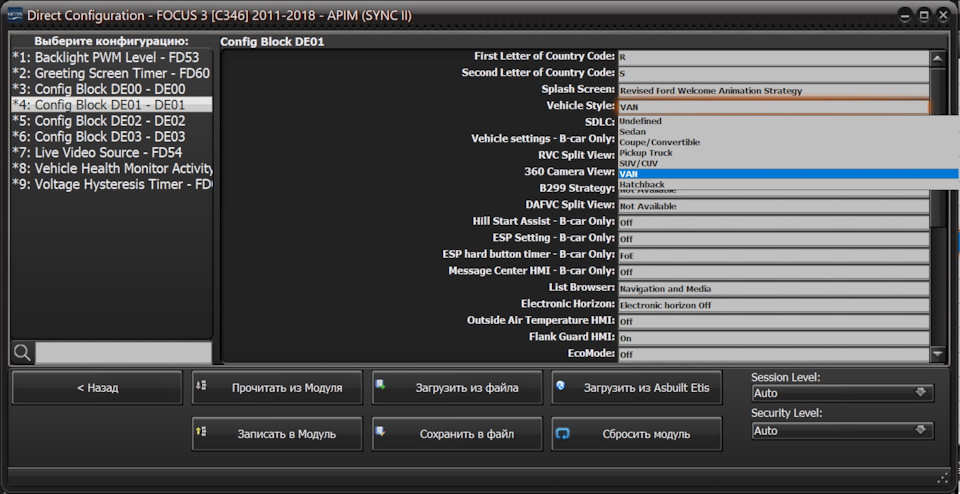Click the write-to-module button icon
The width and height of the screenshot is (960, 494).
click(201, 432)
